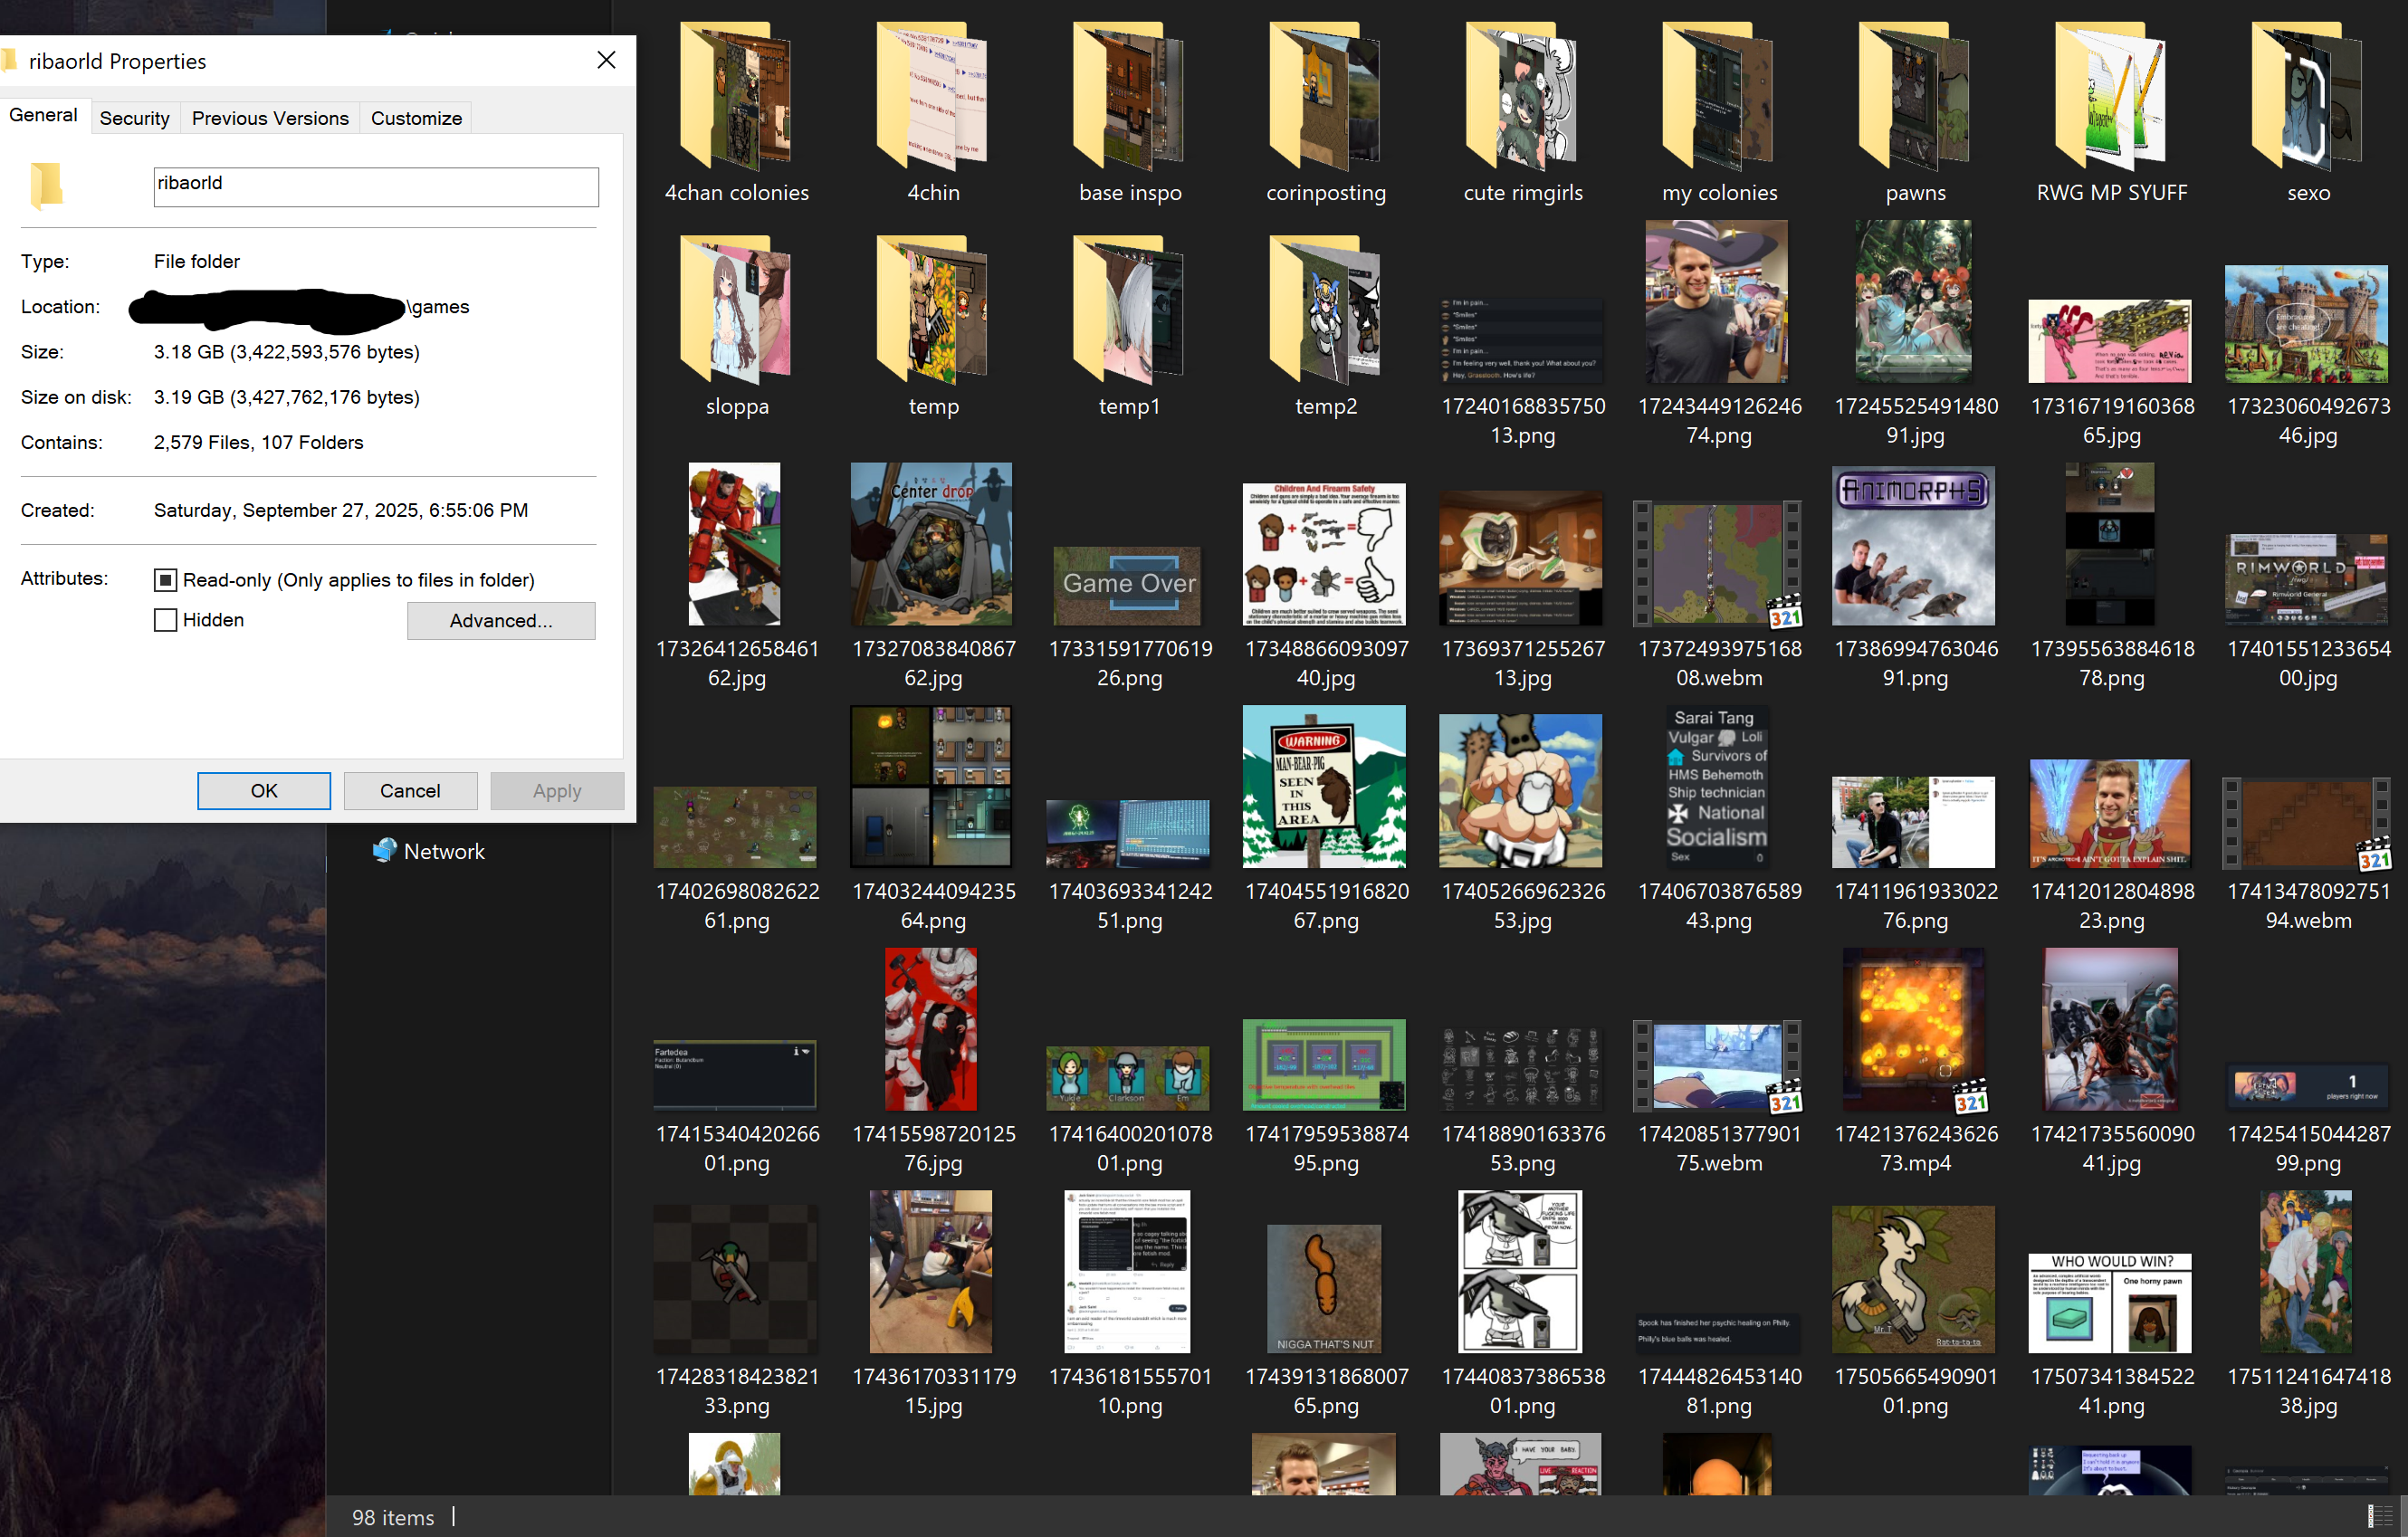Select the 'Game Over' image thumbnail

pyautogui.click(x=1128, y=585)
